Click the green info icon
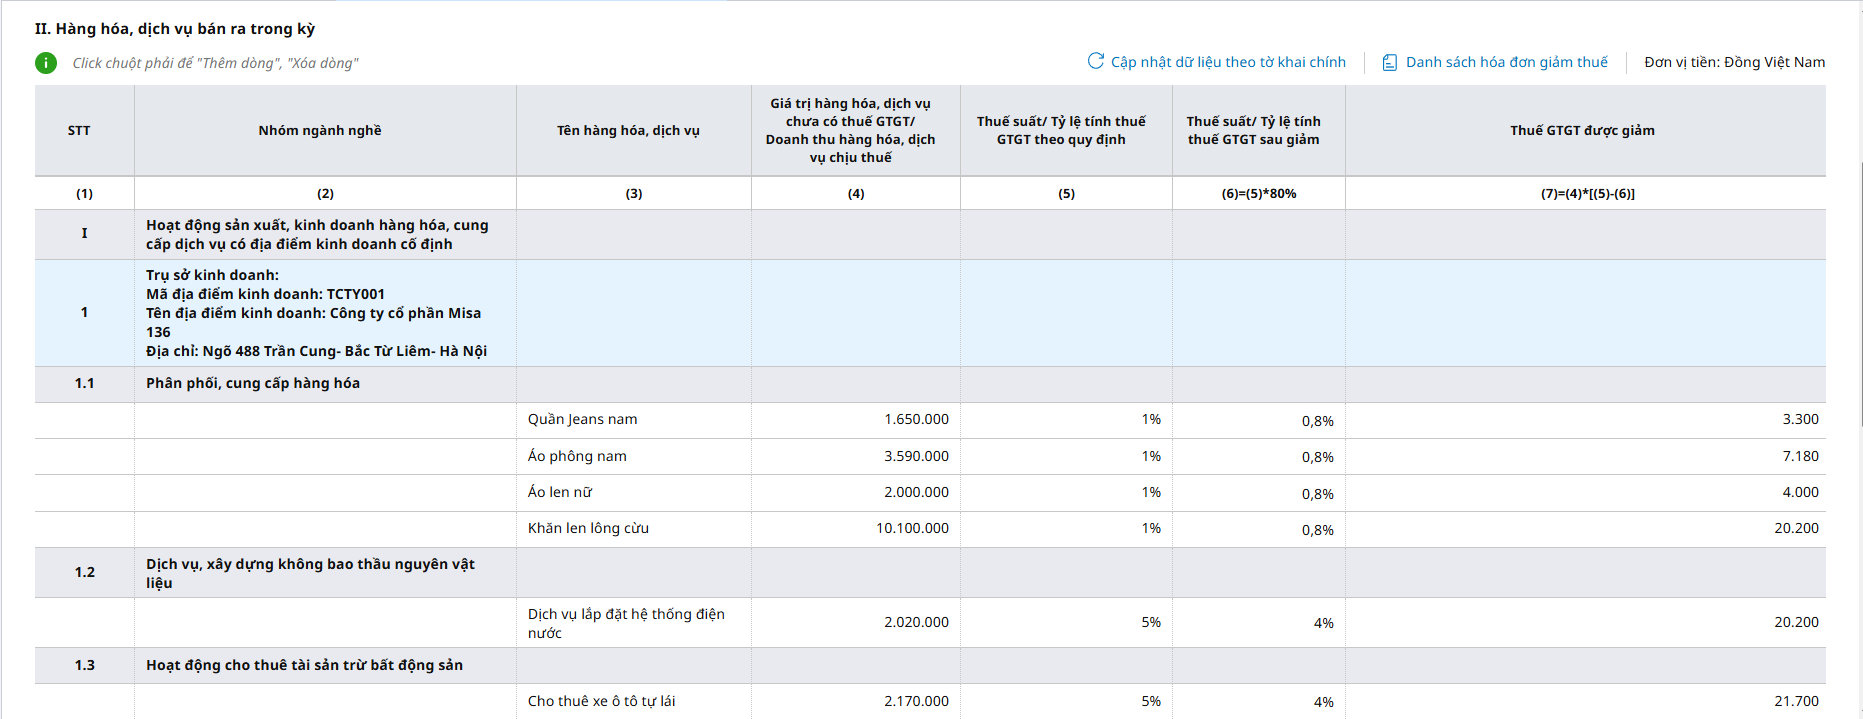The image size is (1863, 719). (x=46, y=63)
